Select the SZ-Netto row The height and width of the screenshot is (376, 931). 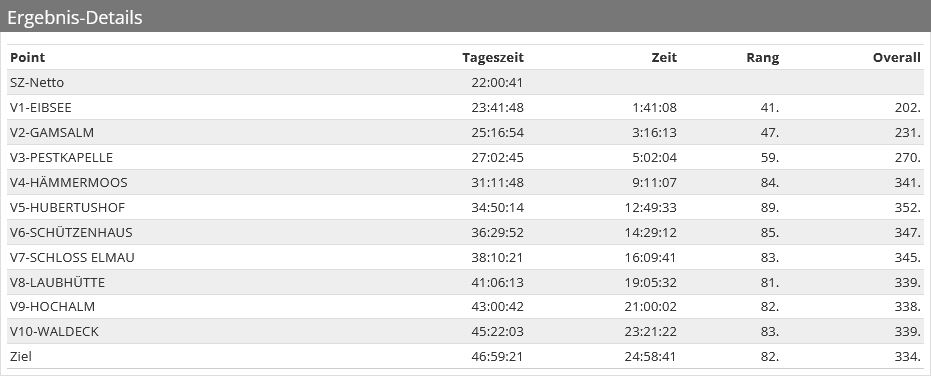(x=466, y=83)
